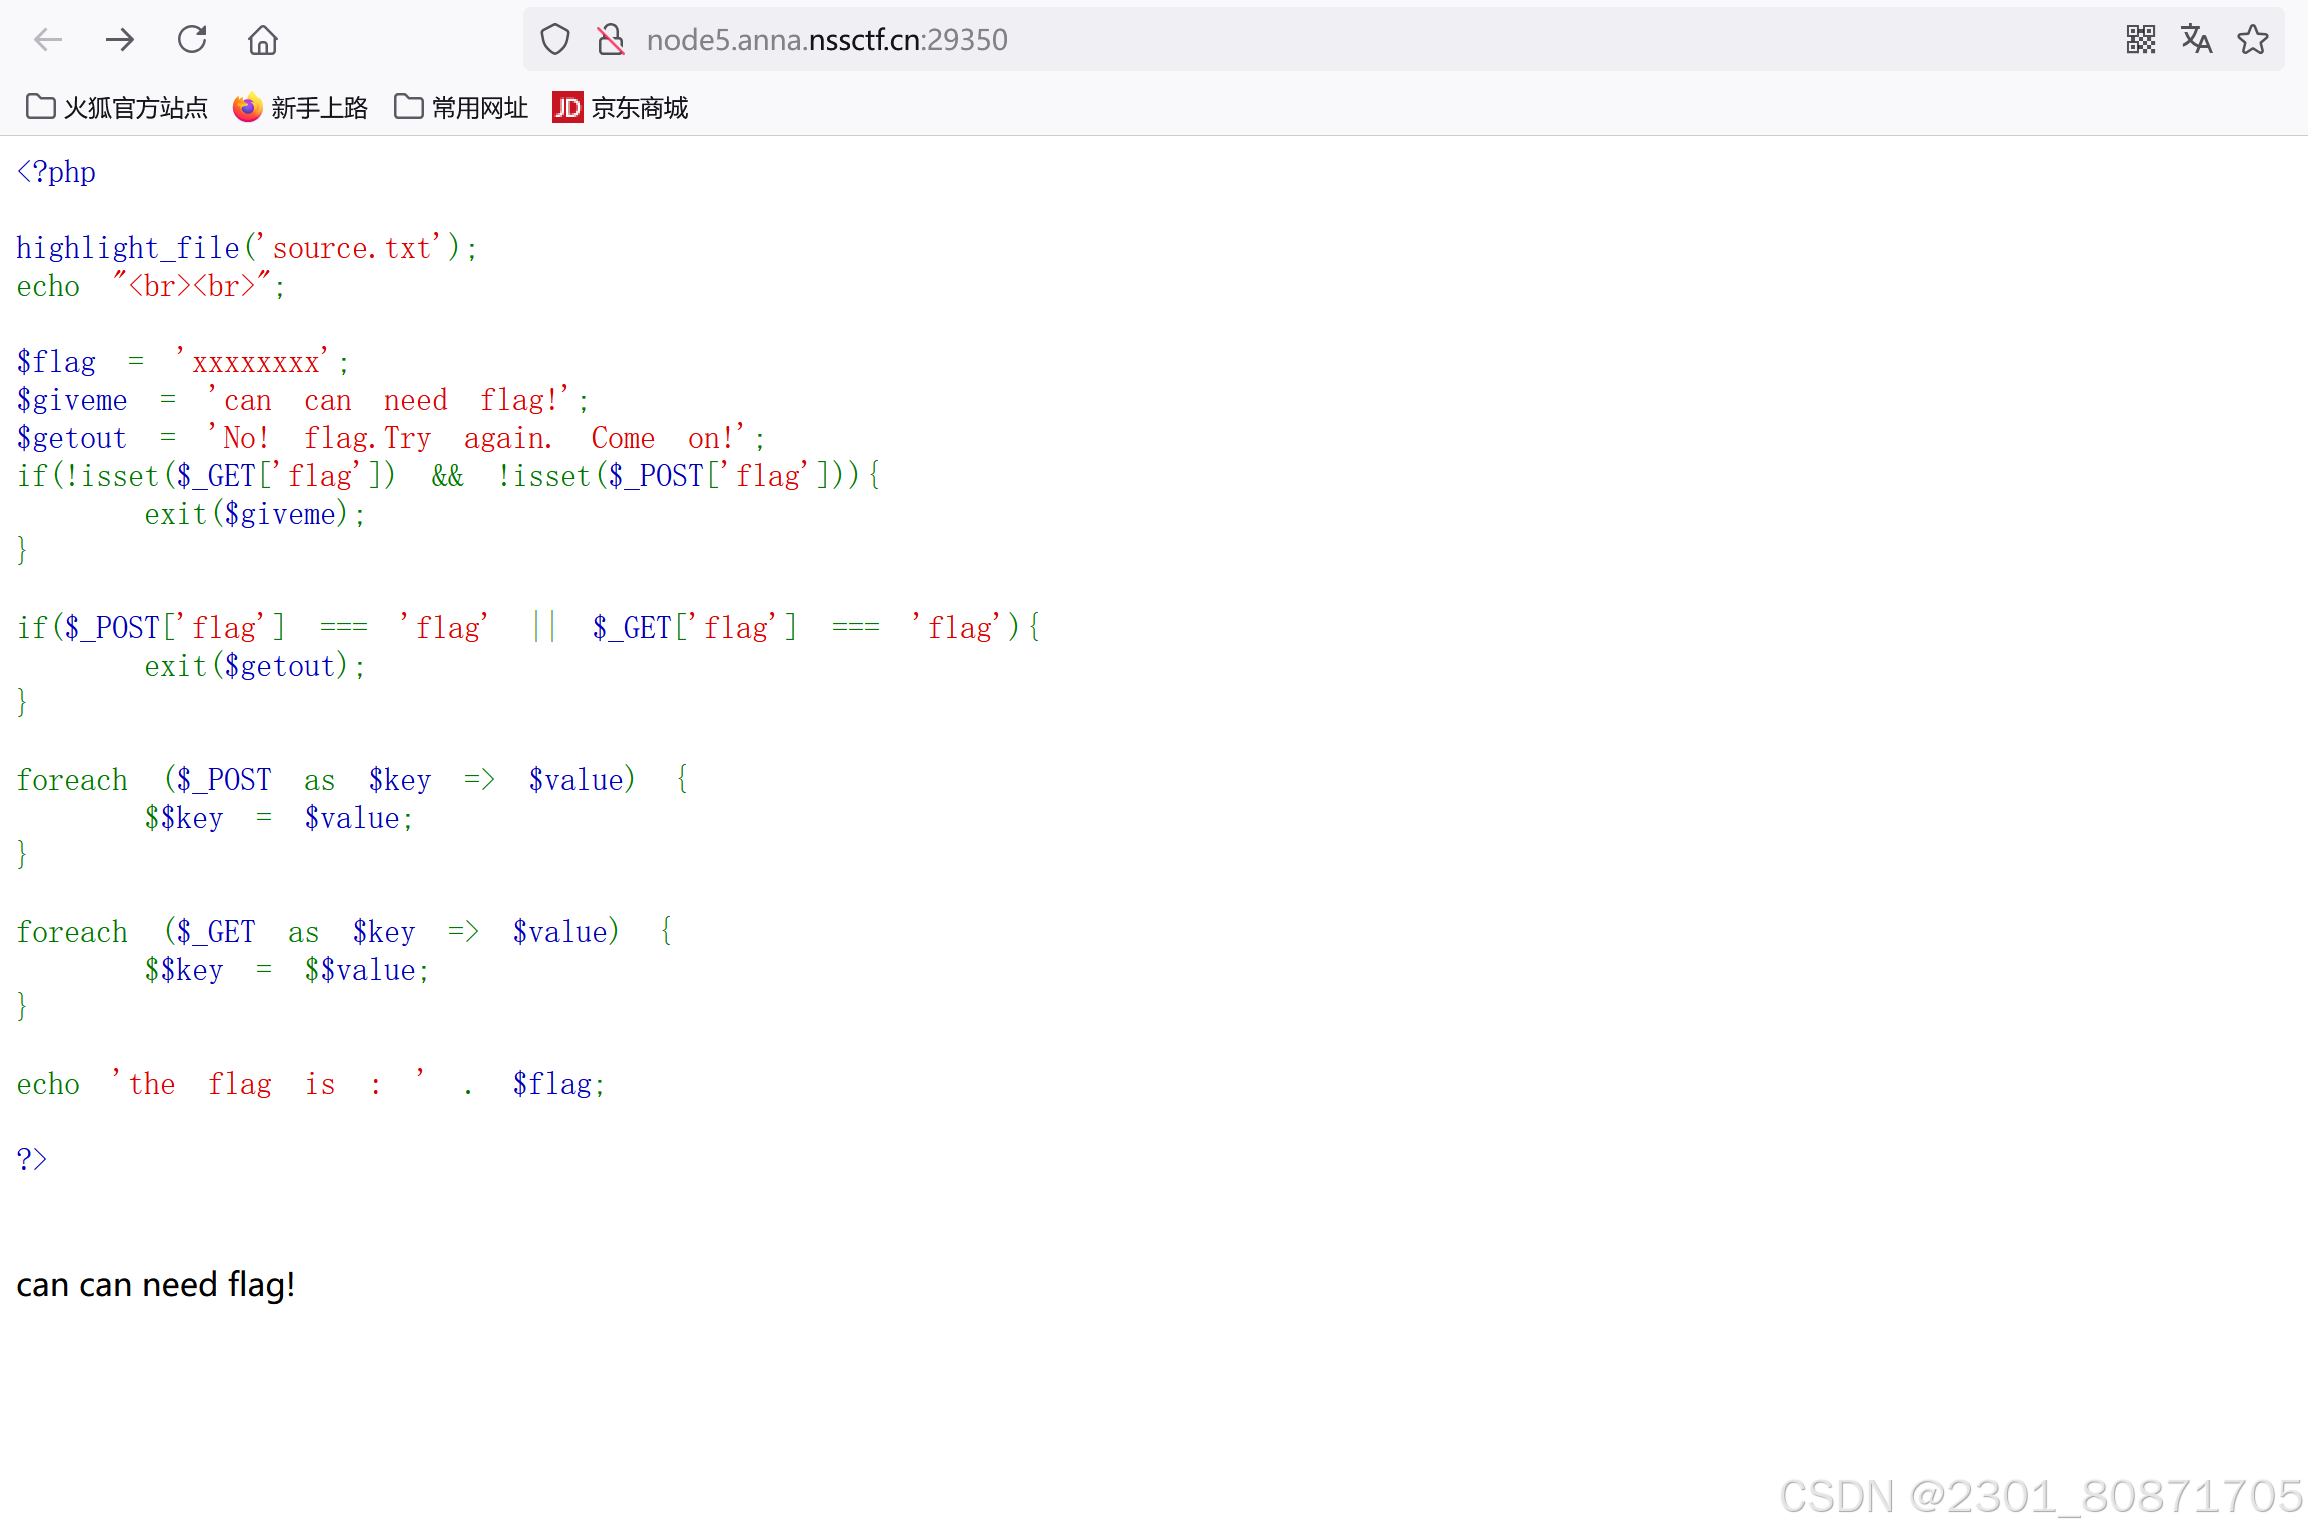
Task: Open the tracking protection shield icon
Action: point(555,40)
